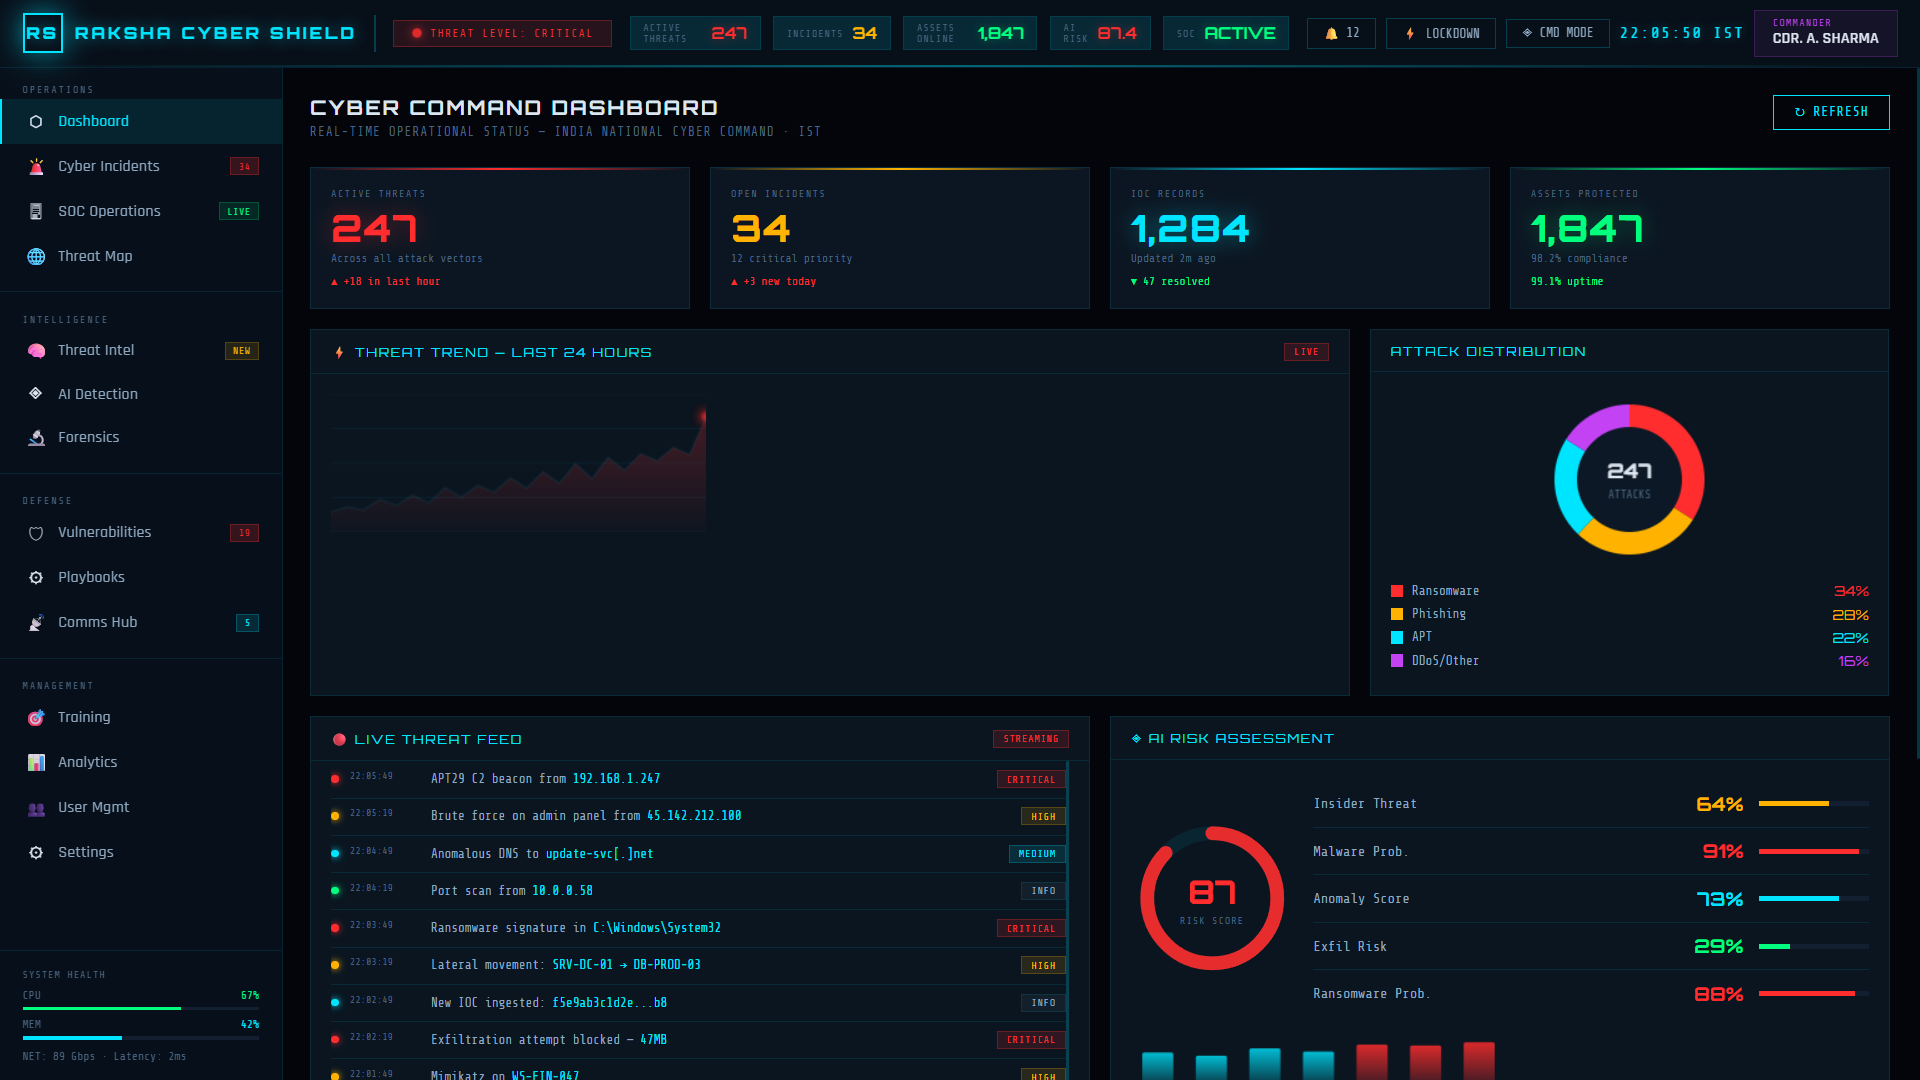This screenshot has height=1080, width=1920.
Task: Click the Training target icon
Action: (36, 717)
